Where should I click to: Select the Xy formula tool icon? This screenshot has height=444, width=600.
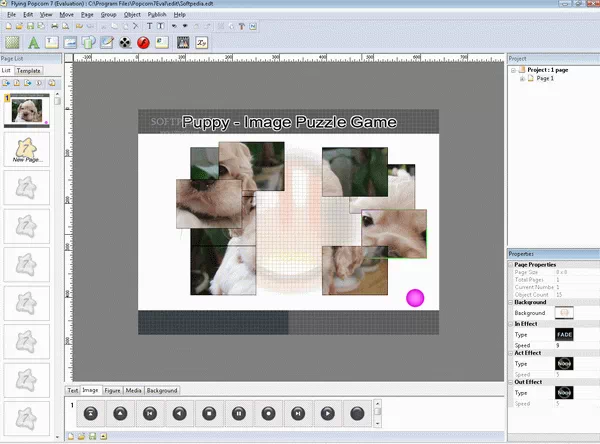coord(202,42)
